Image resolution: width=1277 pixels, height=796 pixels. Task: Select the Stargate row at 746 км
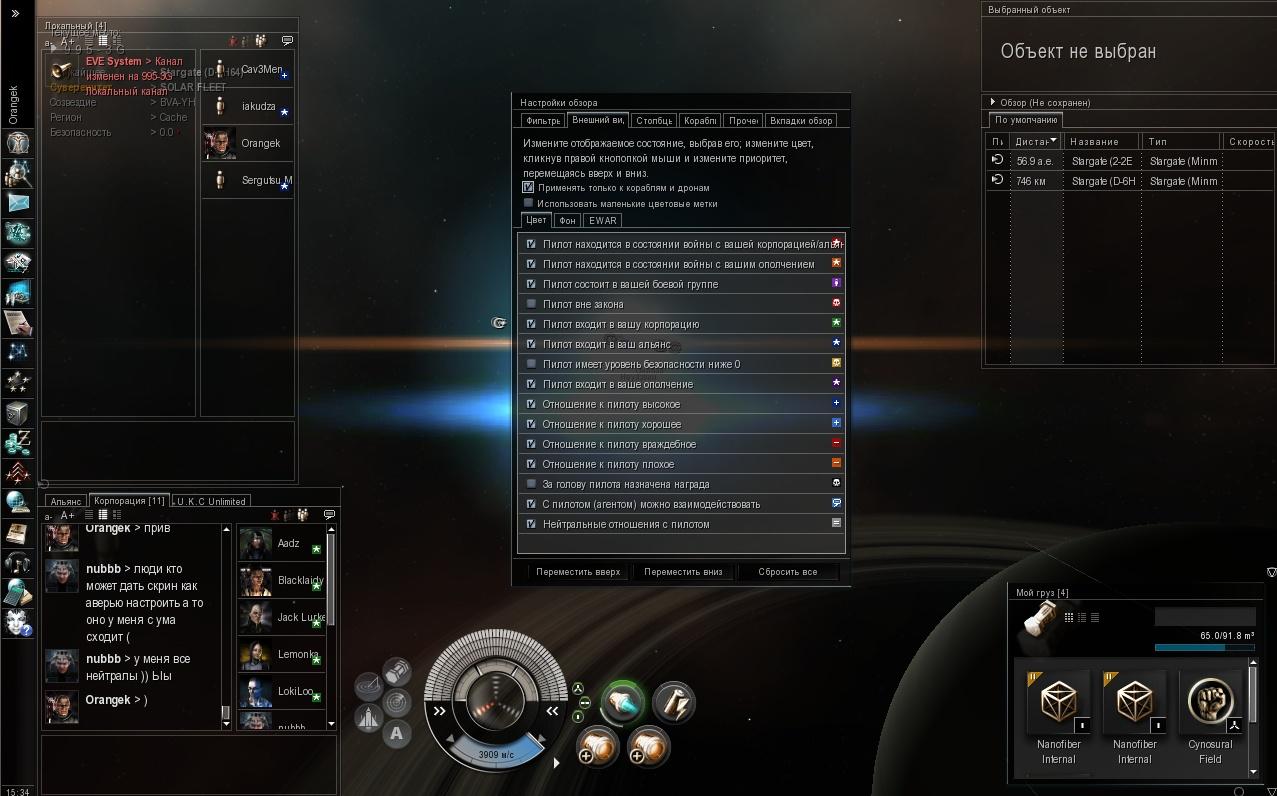coord(1130,181)
